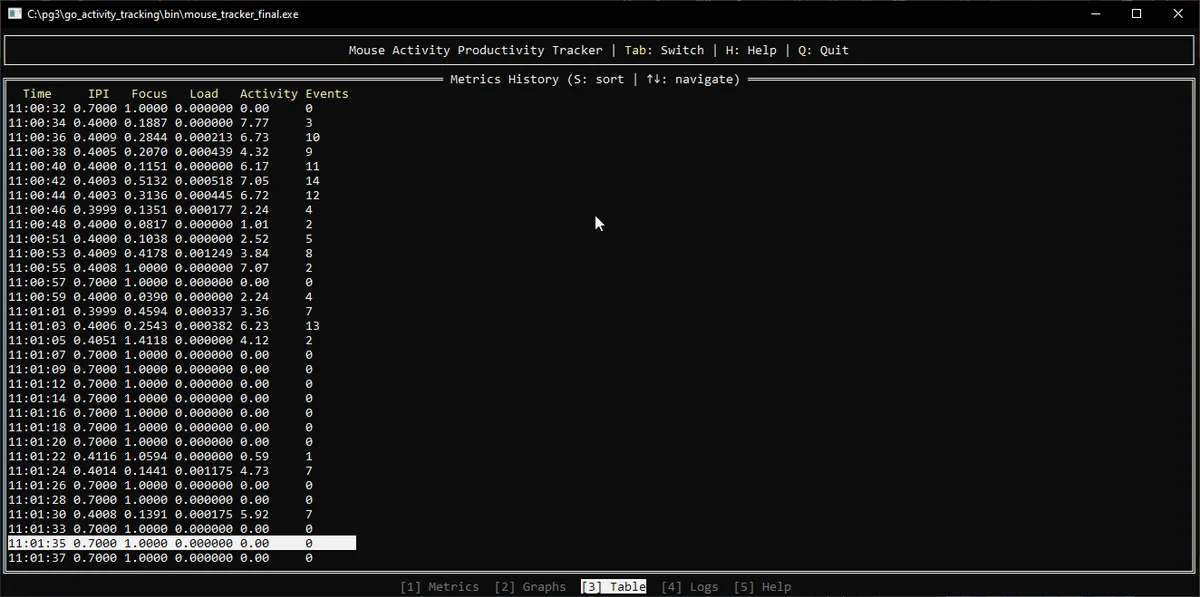
Task: Click the Time column header
Action: tap(37, 94)
